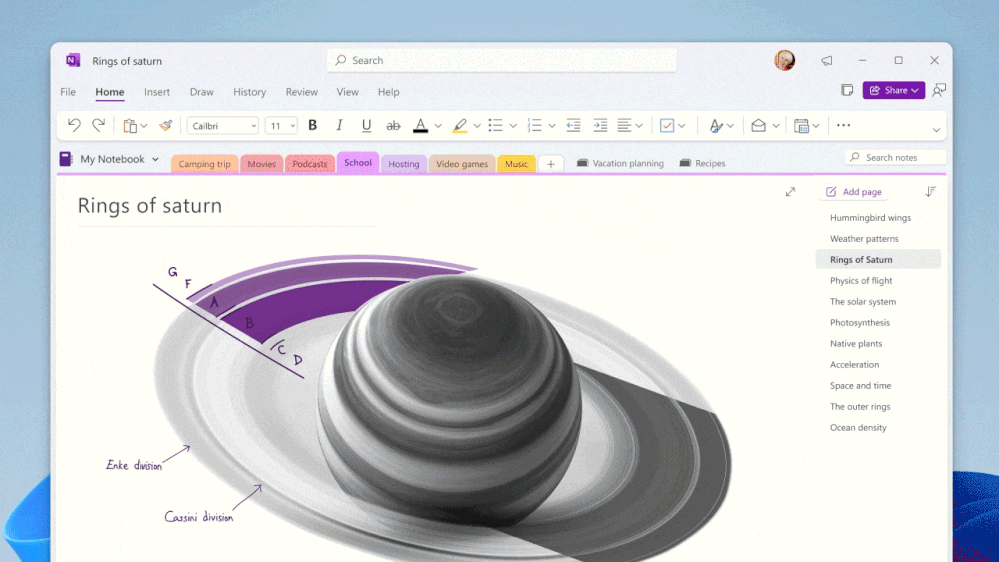
Task: Click the bulleted list icon
Action: (x=495, y=125)
